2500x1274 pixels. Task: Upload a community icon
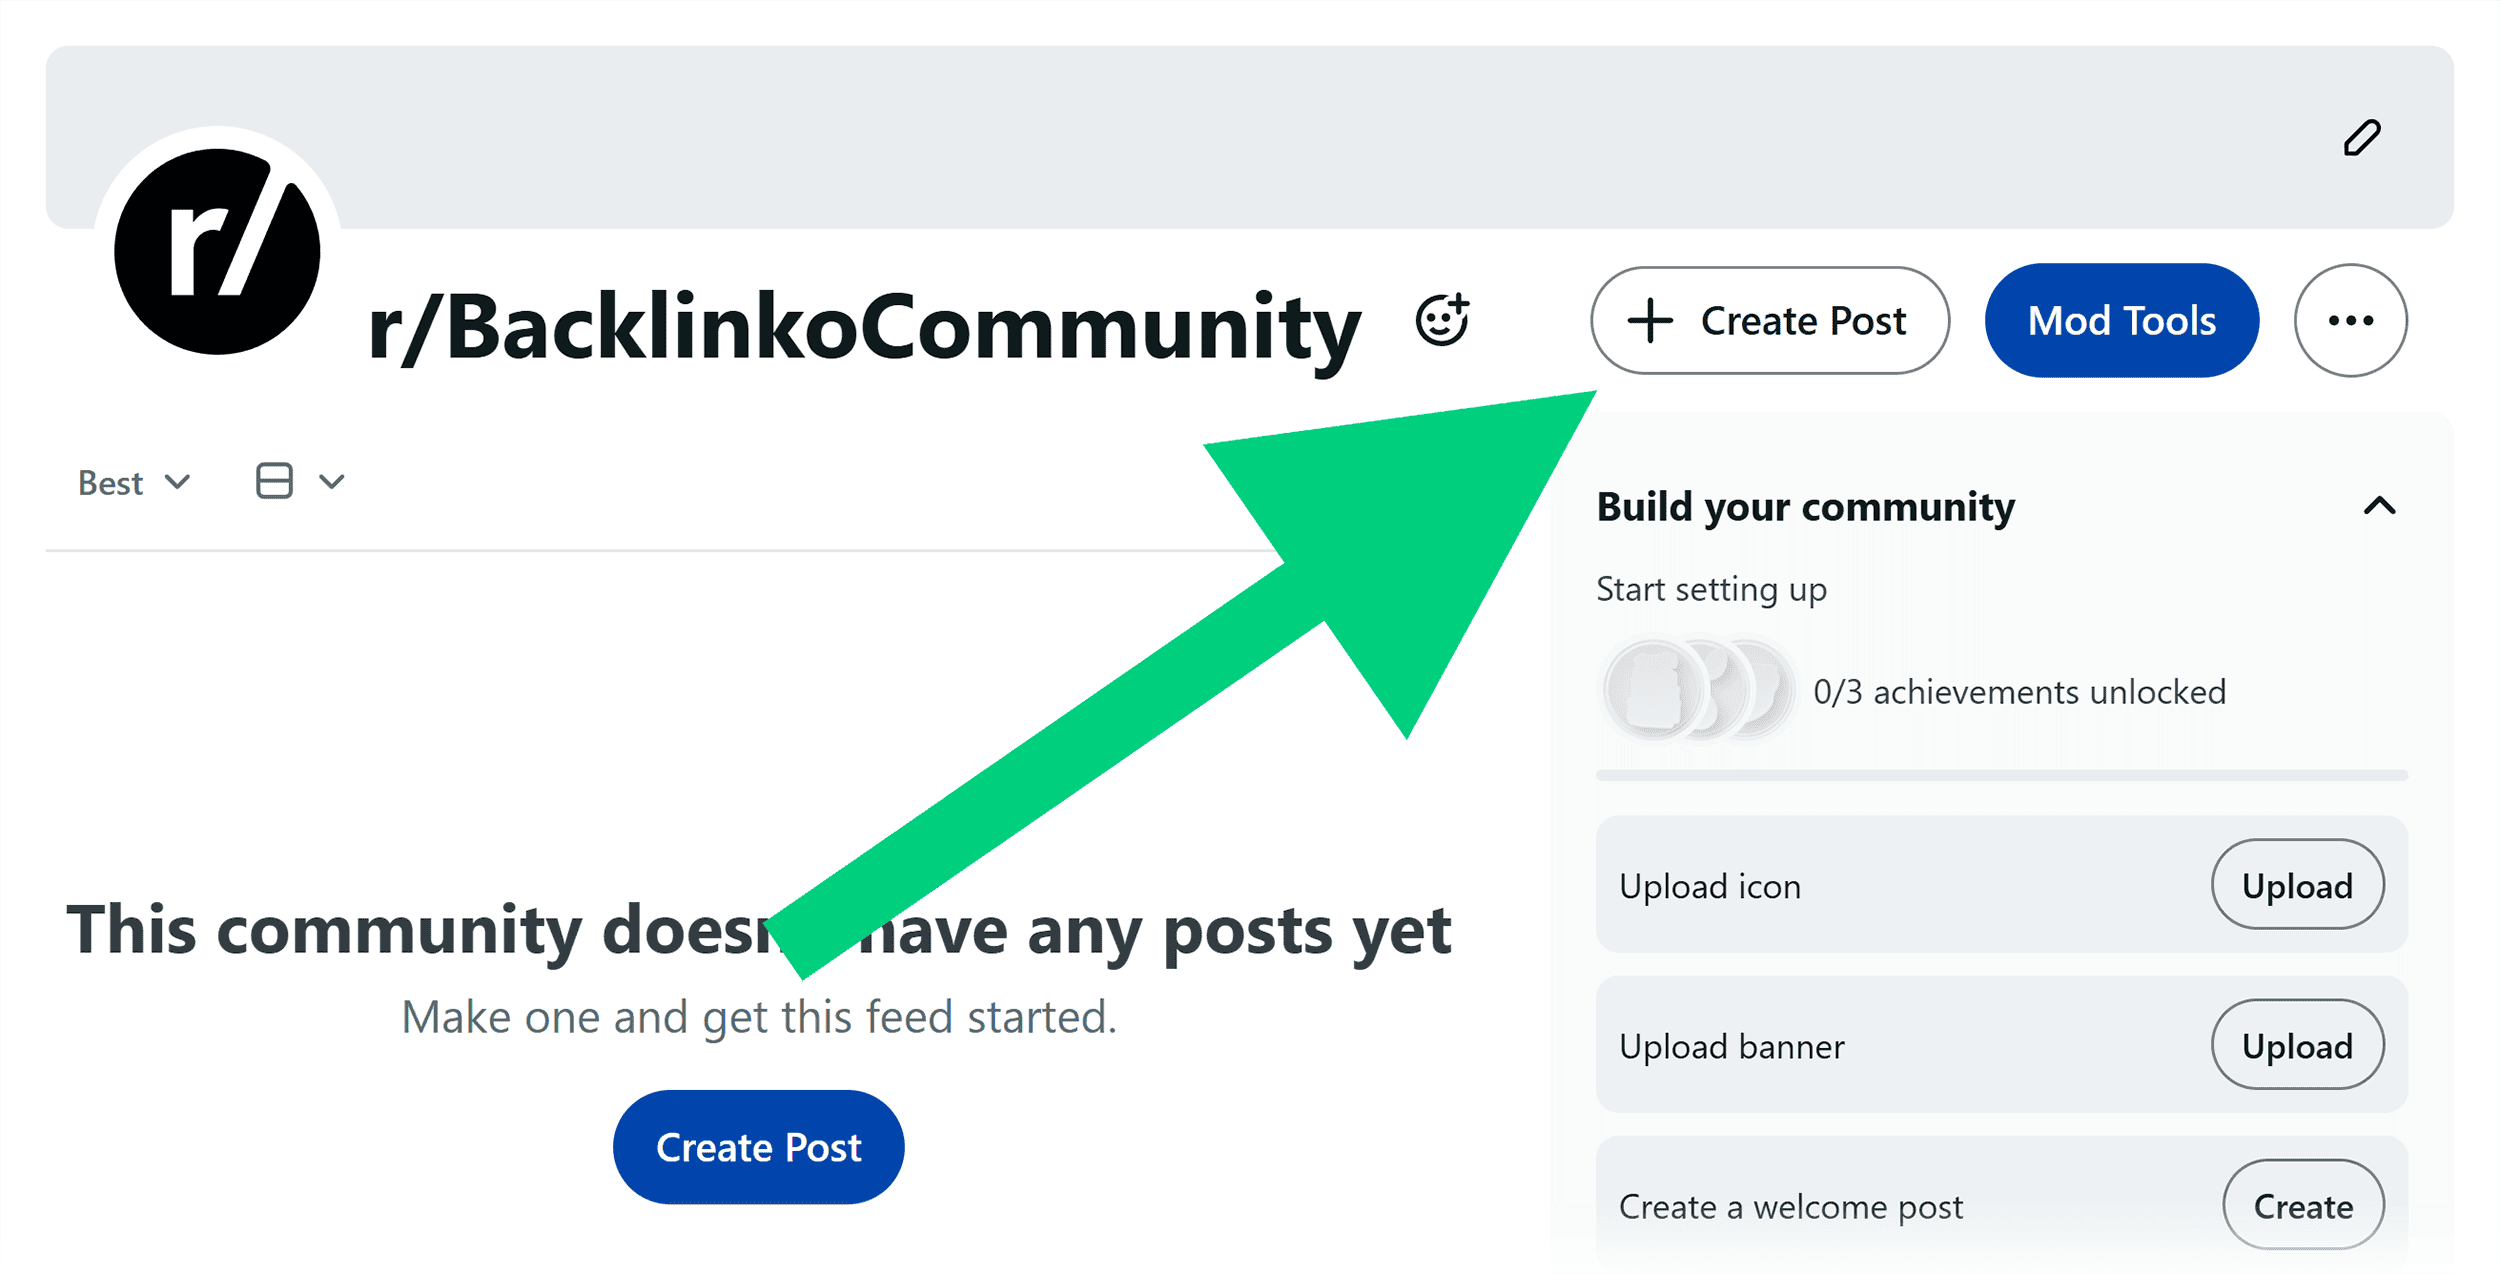pos(2297,885)
